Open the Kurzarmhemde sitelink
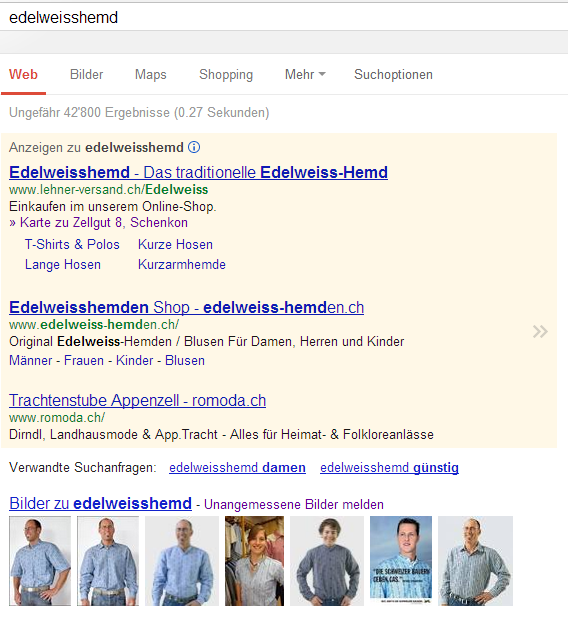Screen dimensions: 568x627 (x=182, y=264)
